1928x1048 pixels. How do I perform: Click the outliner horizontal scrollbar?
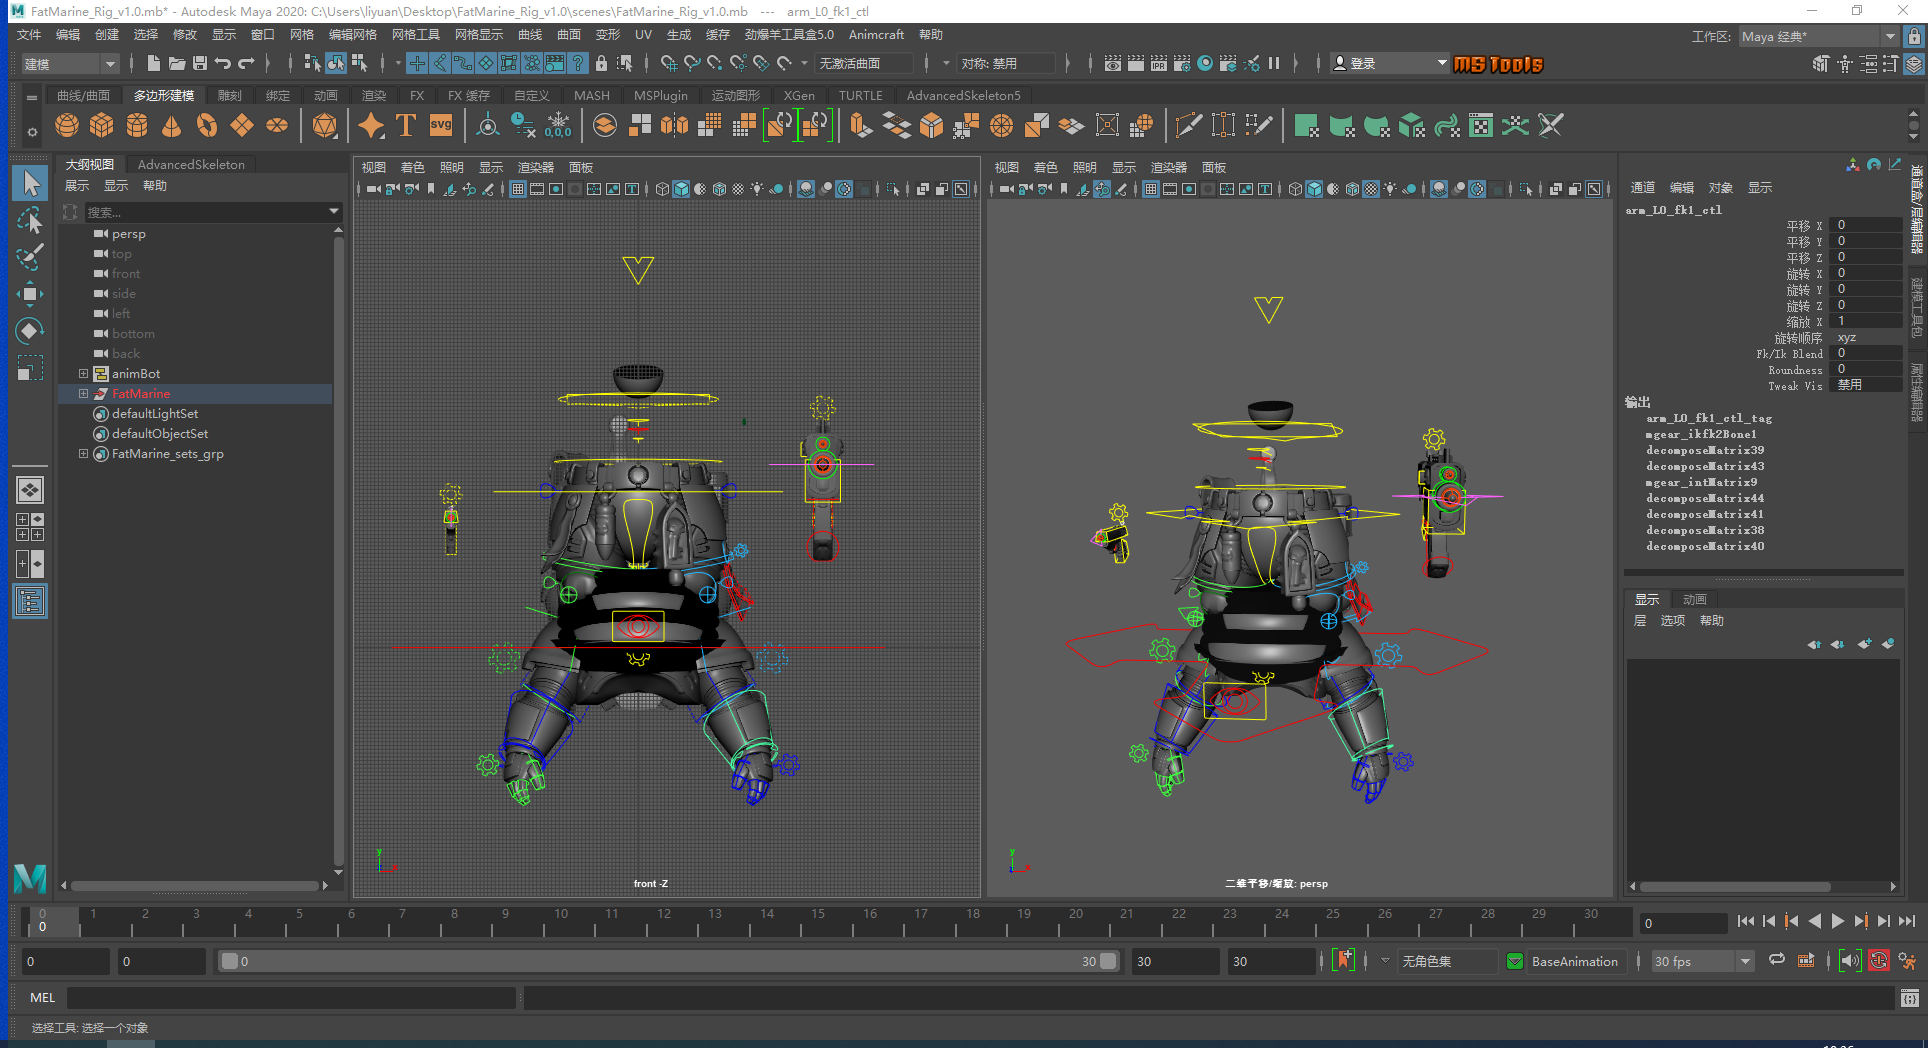(195, 886)
